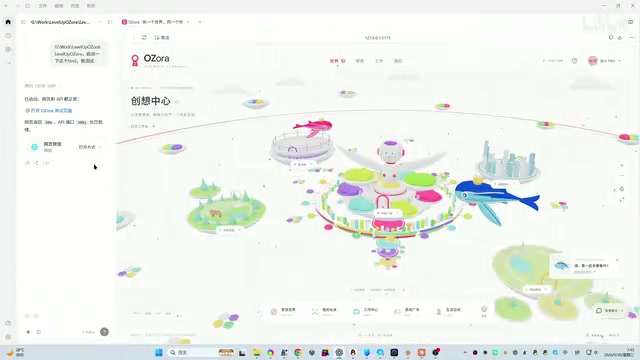
Task: Share the reply using the share icon
Action: (36, 163)
